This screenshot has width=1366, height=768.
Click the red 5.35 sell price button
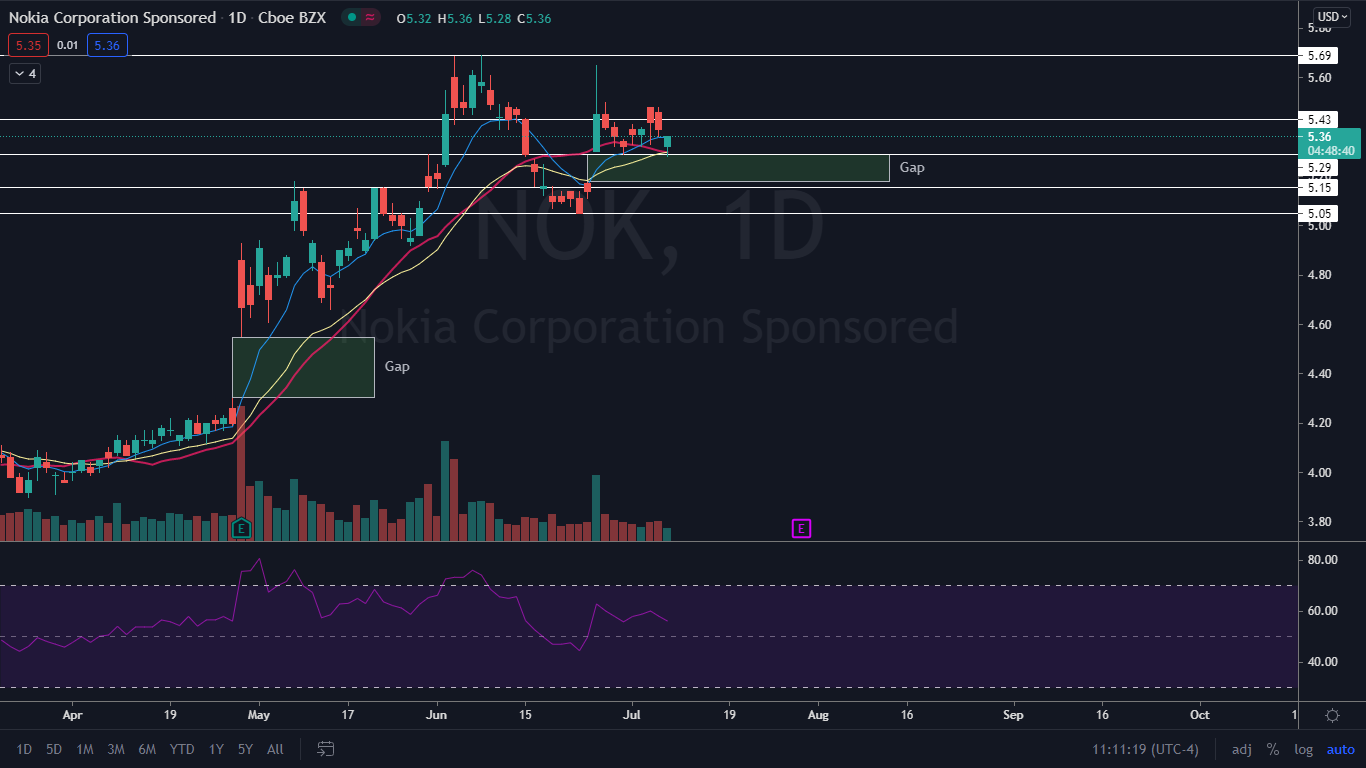(x=28, y=45)
